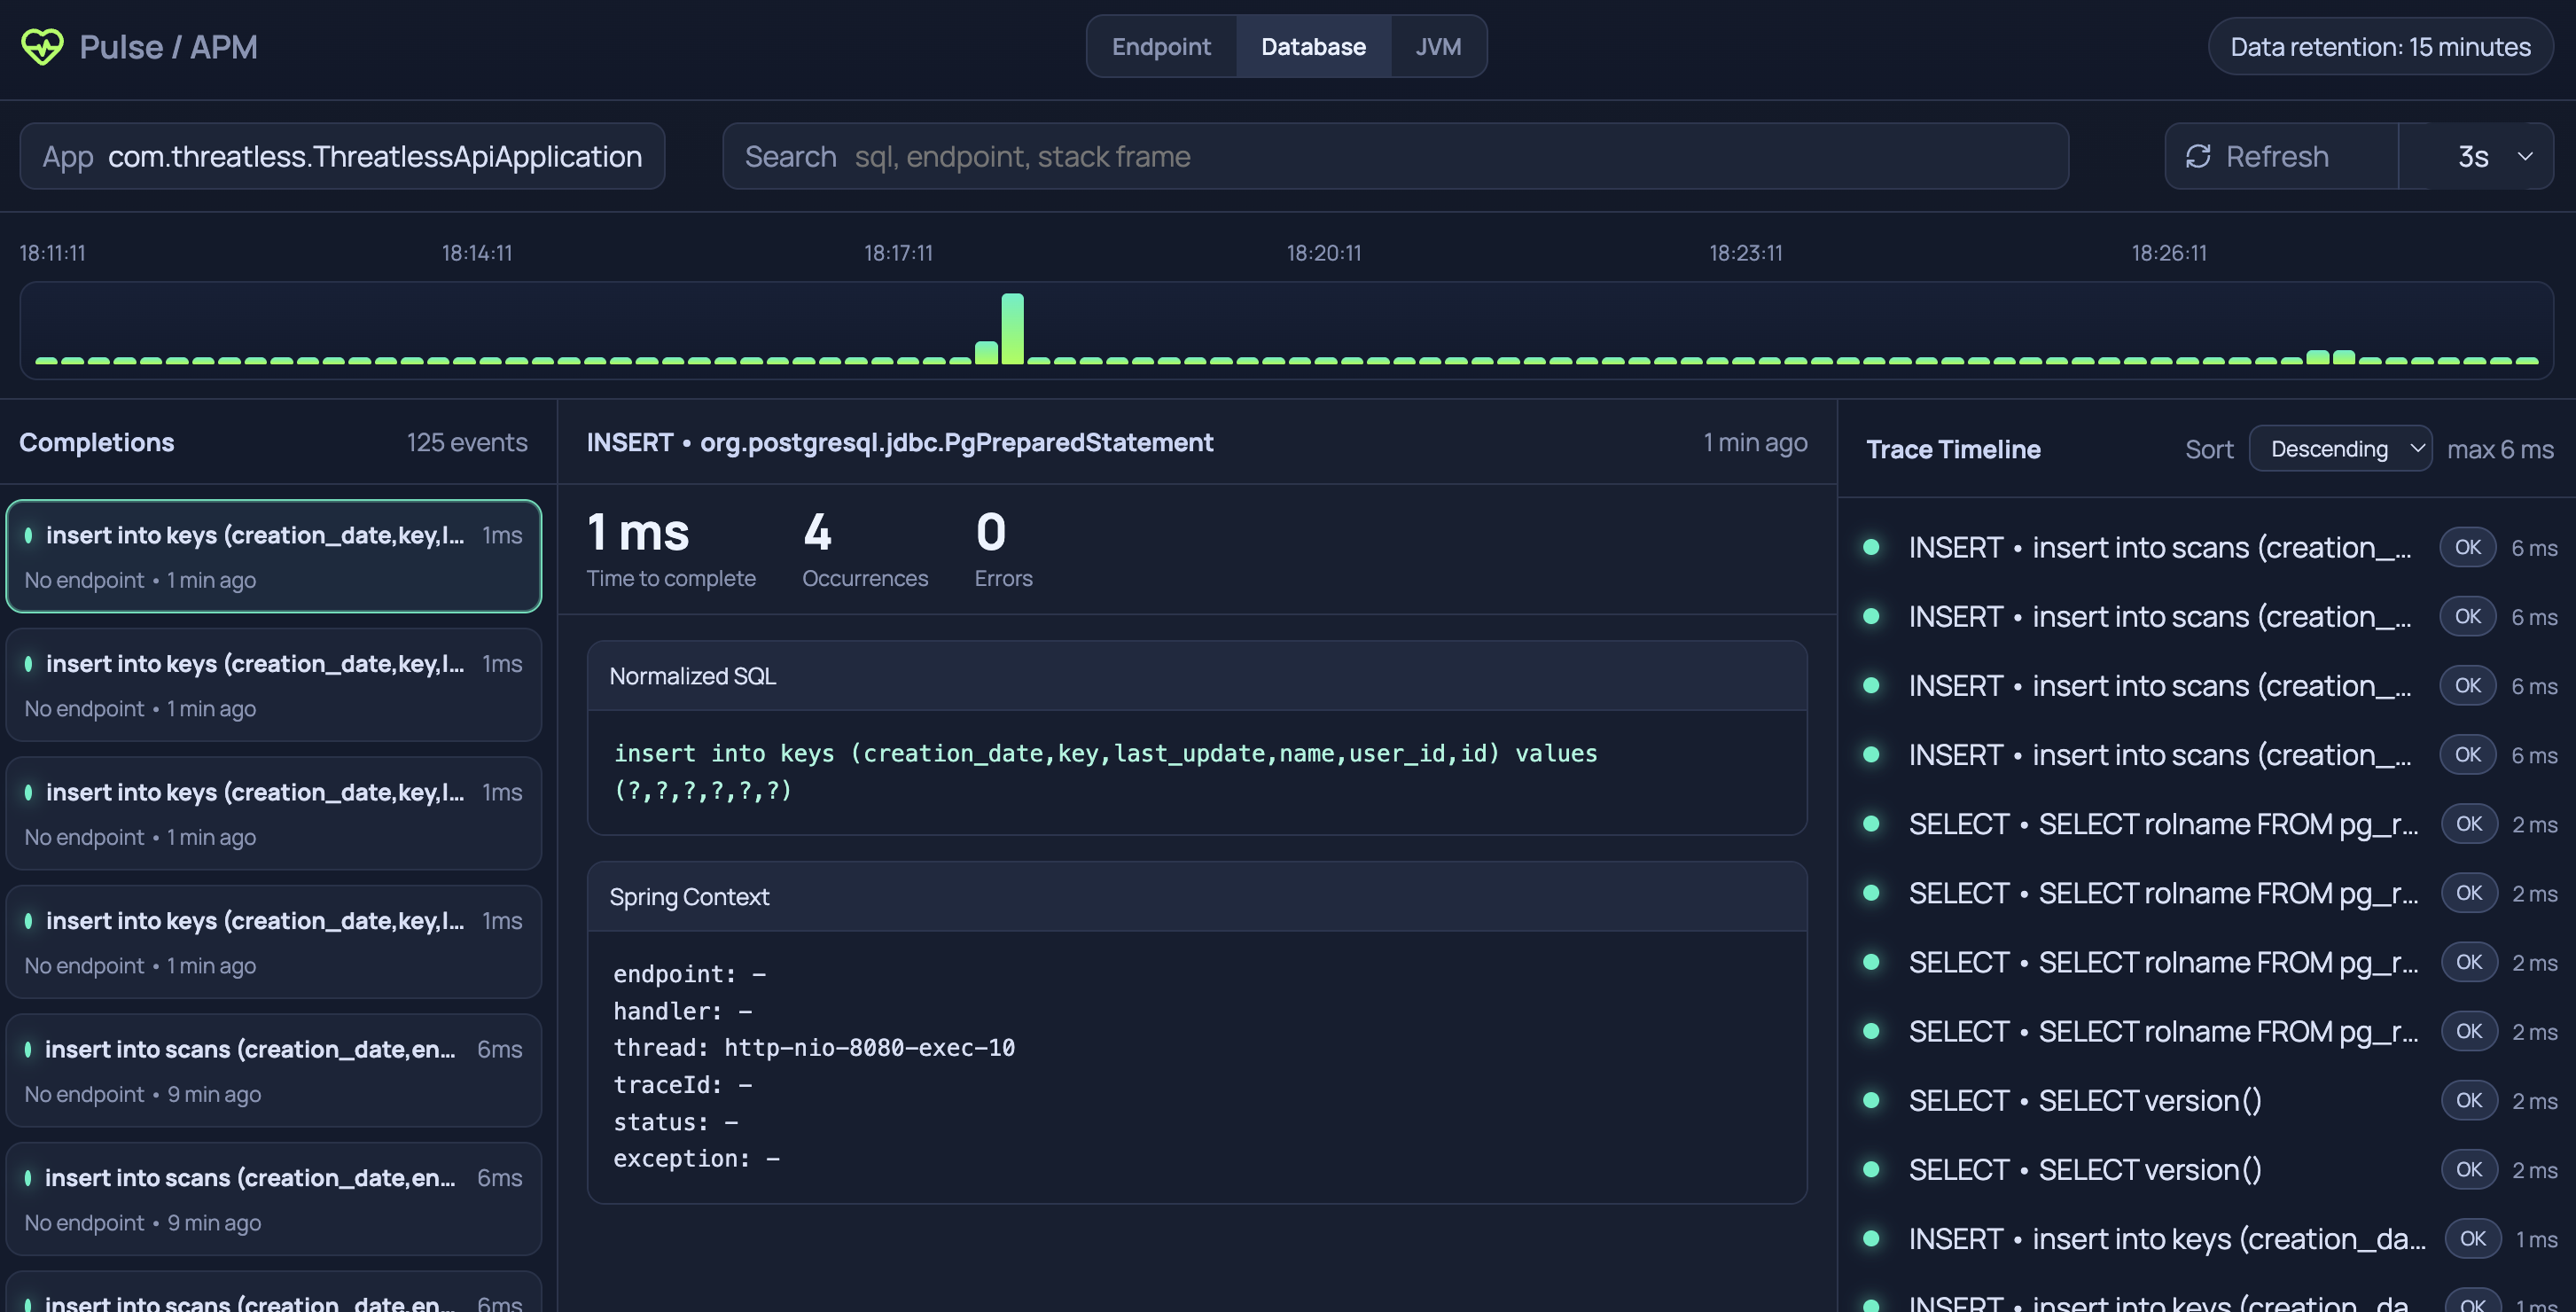Click the status dot of the first INSERT scans trace

(1871, 547)
